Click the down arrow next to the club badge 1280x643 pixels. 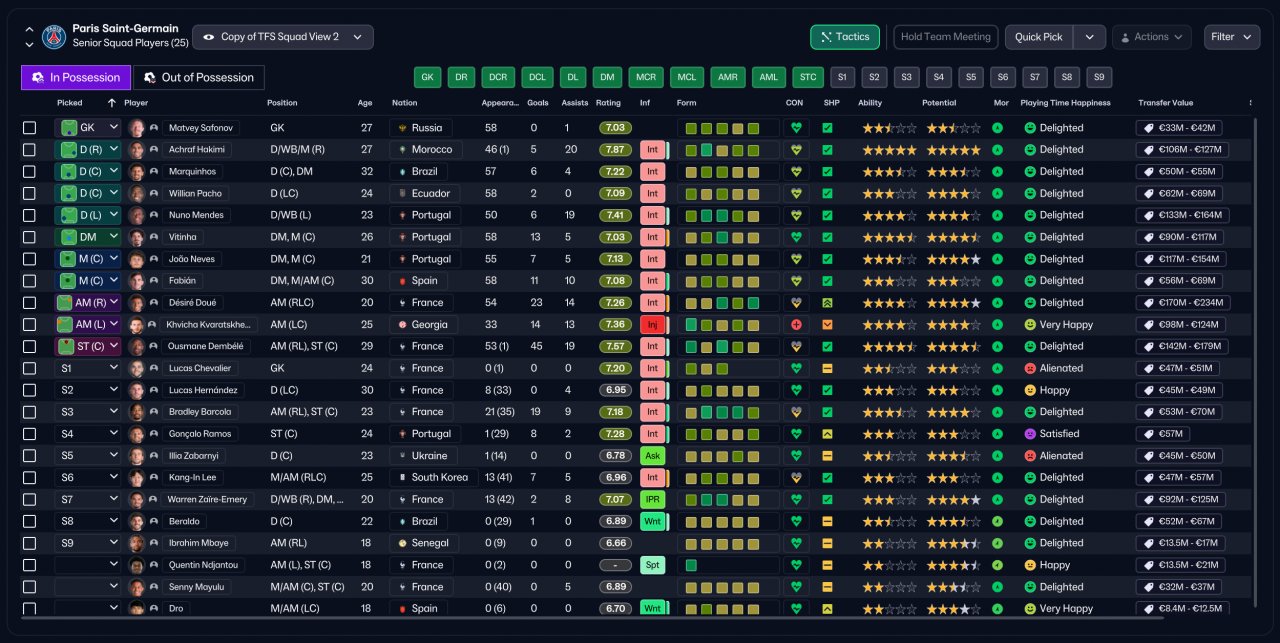coord(28,45)
